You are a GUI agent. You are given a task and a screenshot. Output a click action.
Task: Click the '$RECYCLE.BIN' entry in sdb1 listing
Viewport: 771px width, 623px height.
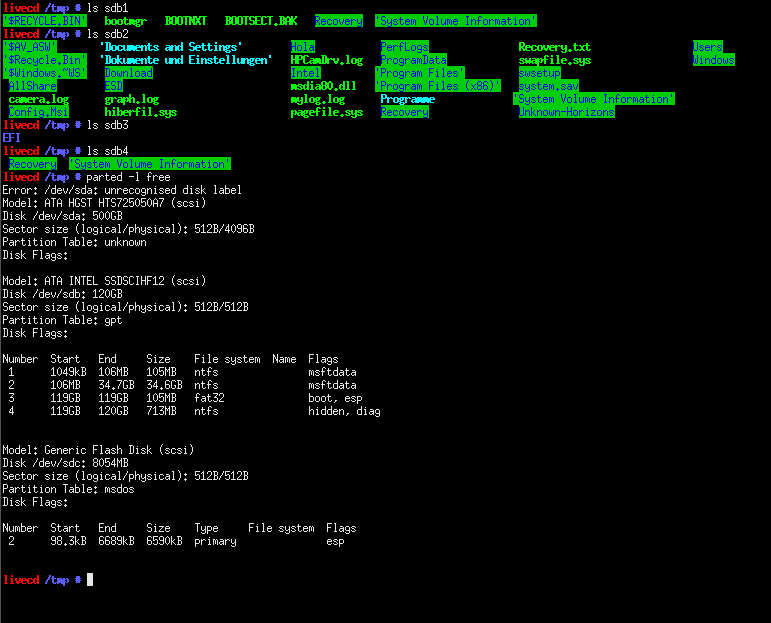pyautogui.click(x=45, y=21)
